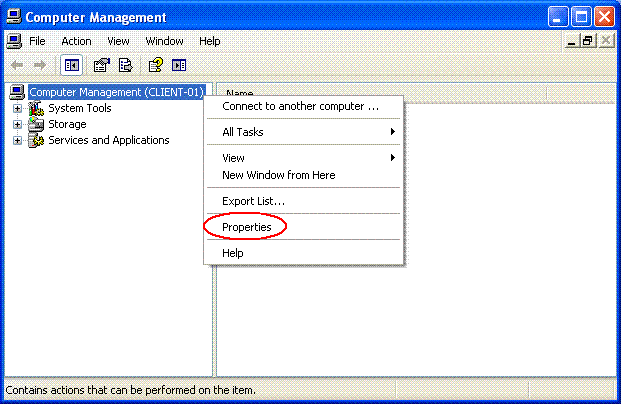Click the Storage tree icon

36,124
